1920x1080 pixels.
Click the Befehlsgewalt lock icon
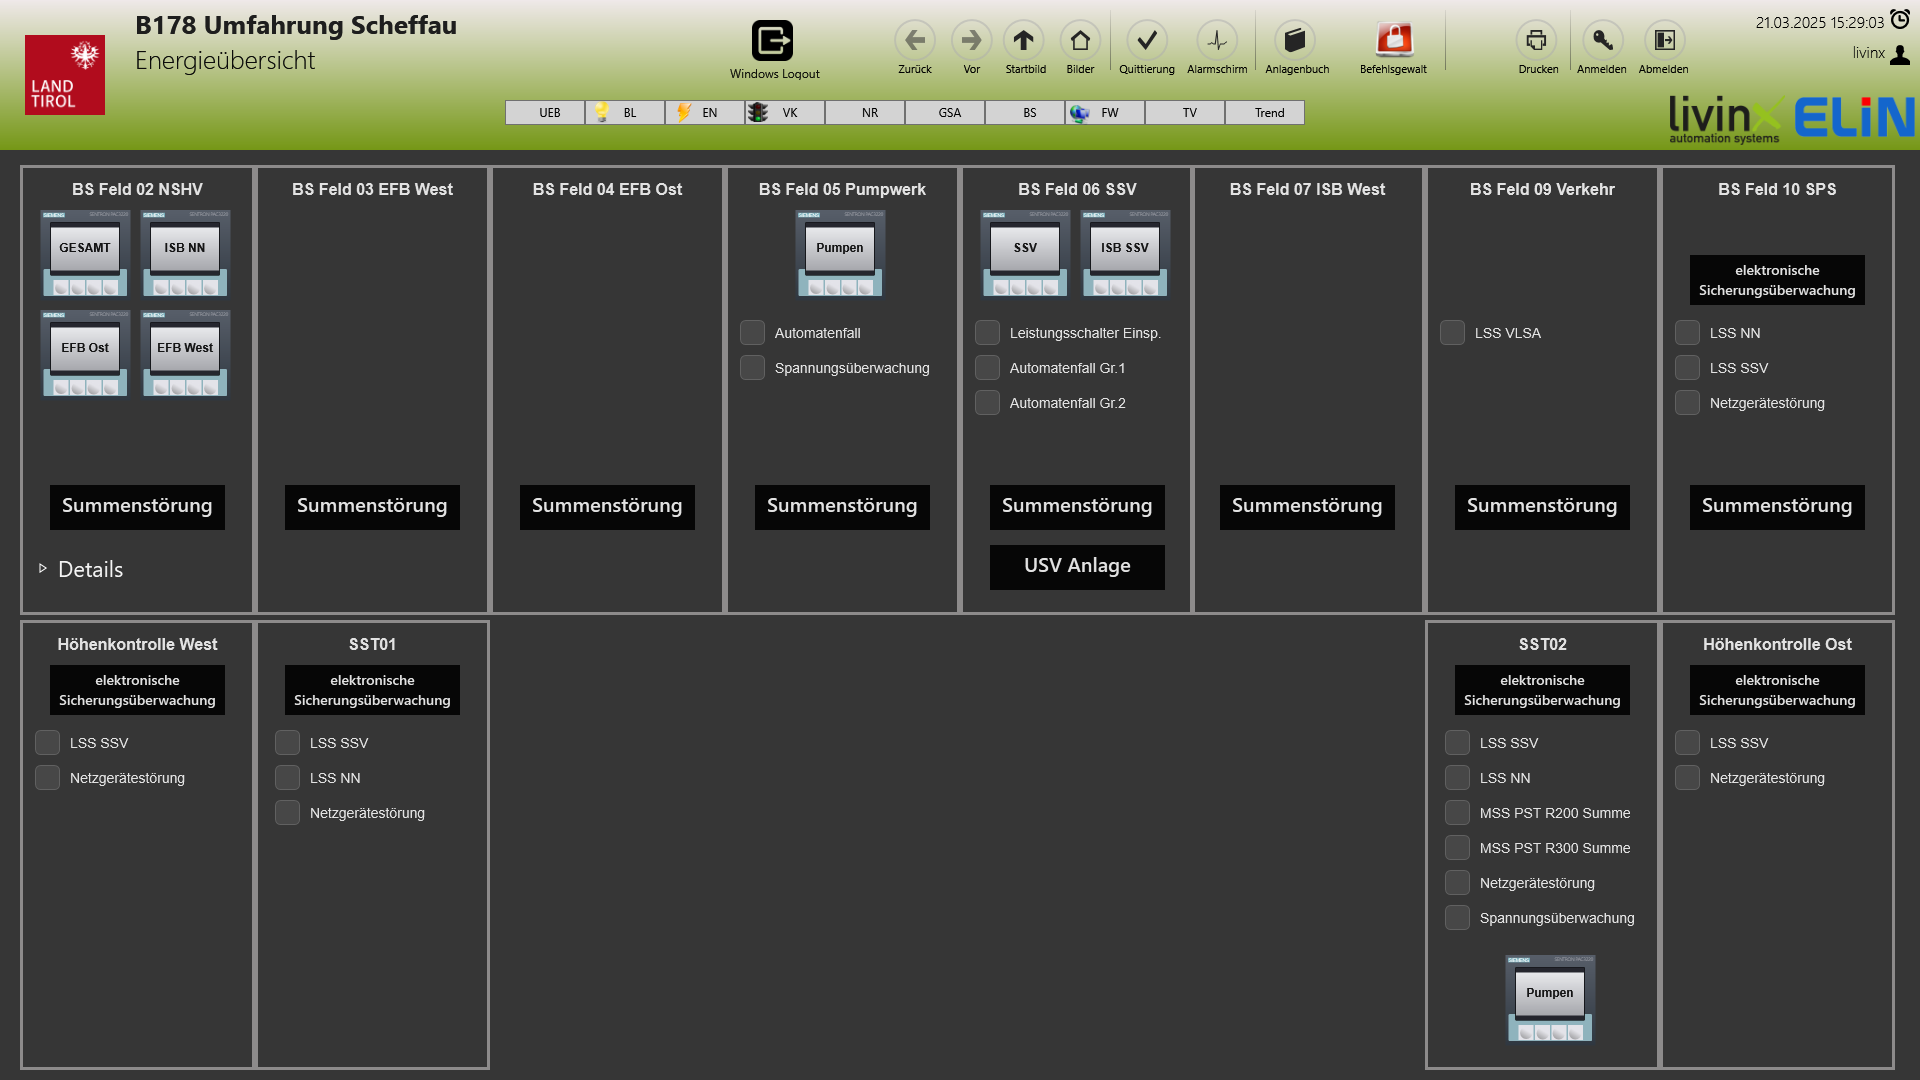tap(1393, 41)
